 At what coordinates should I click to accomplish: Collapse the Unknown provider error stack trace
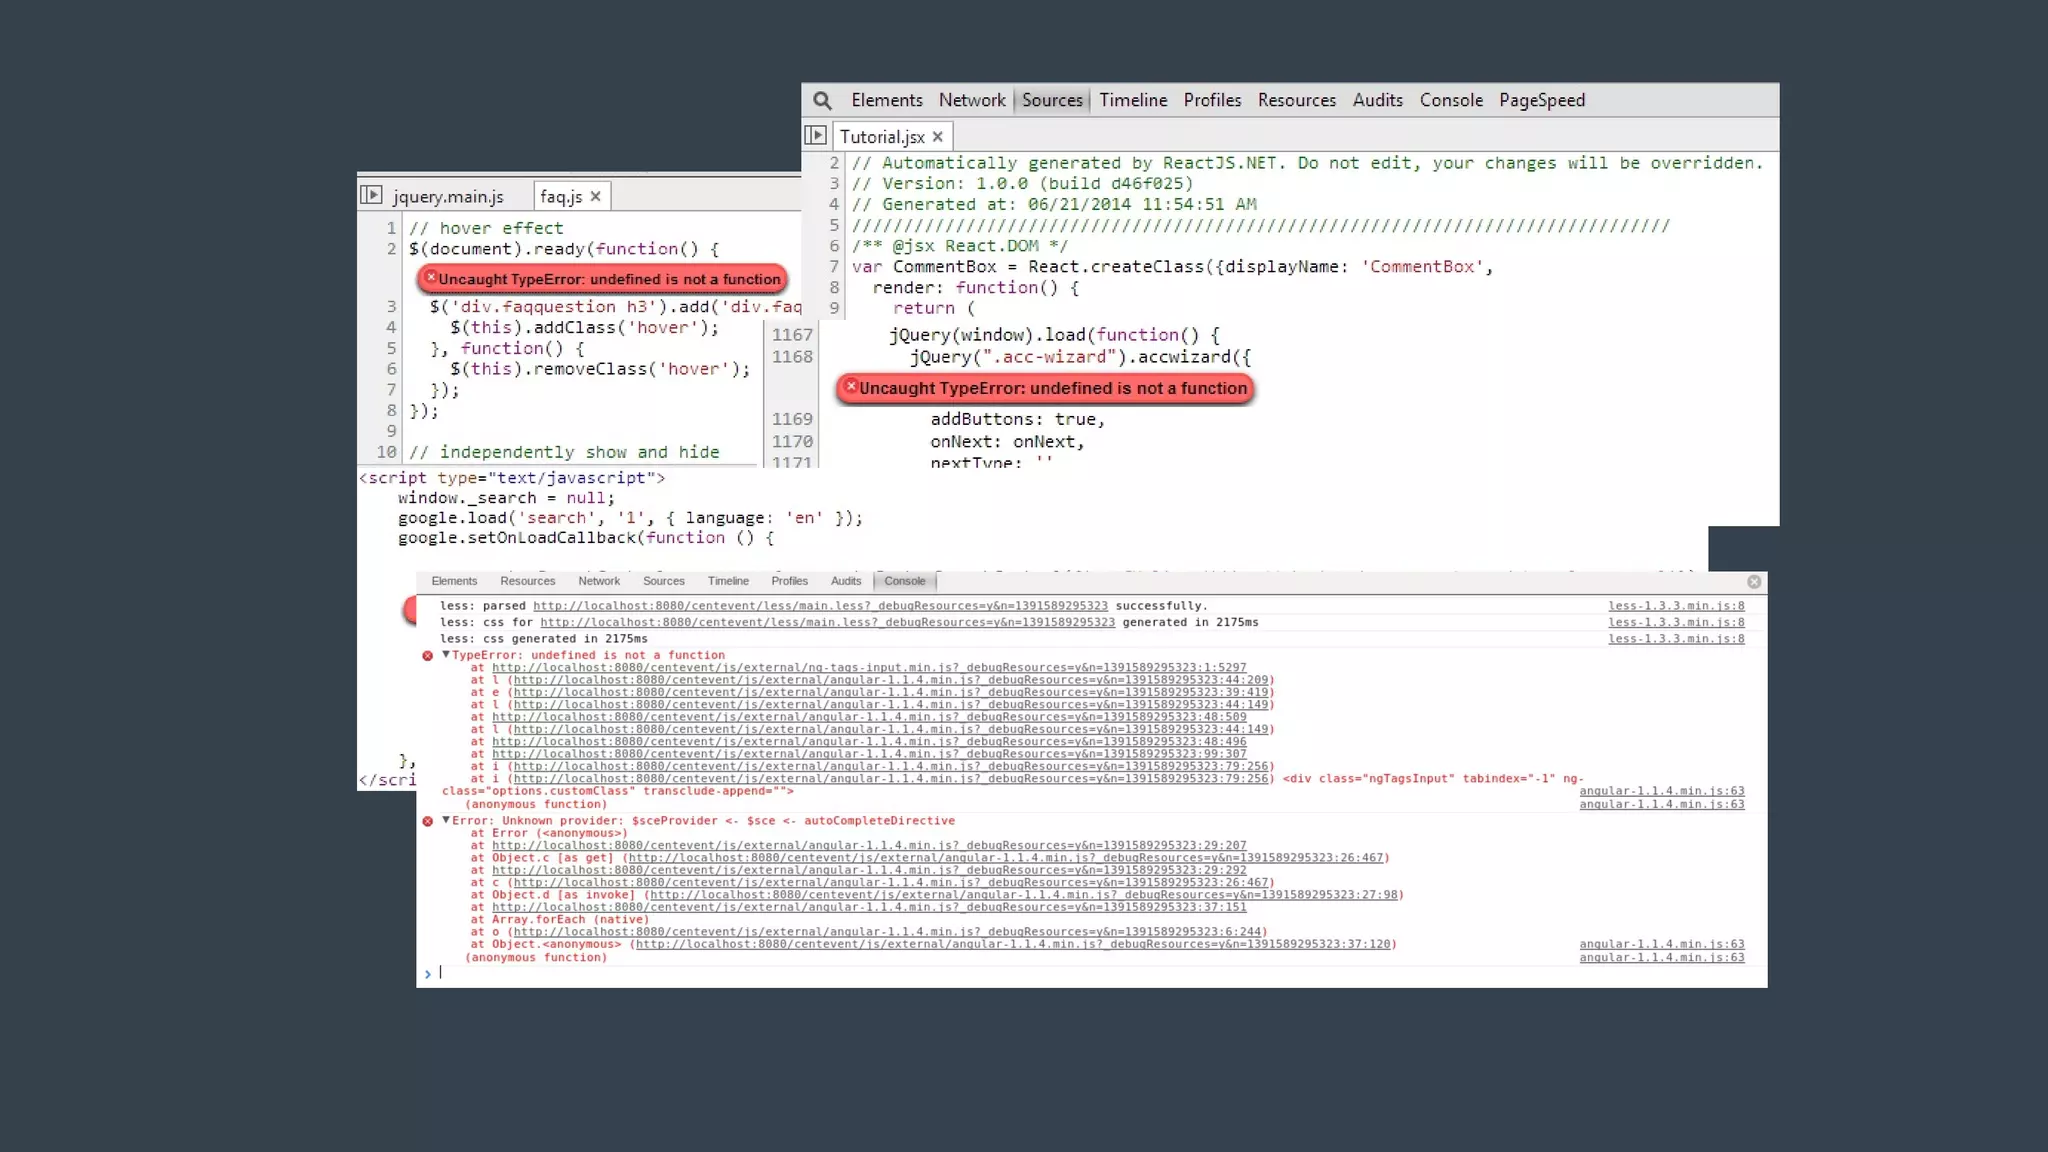point(446,819)
